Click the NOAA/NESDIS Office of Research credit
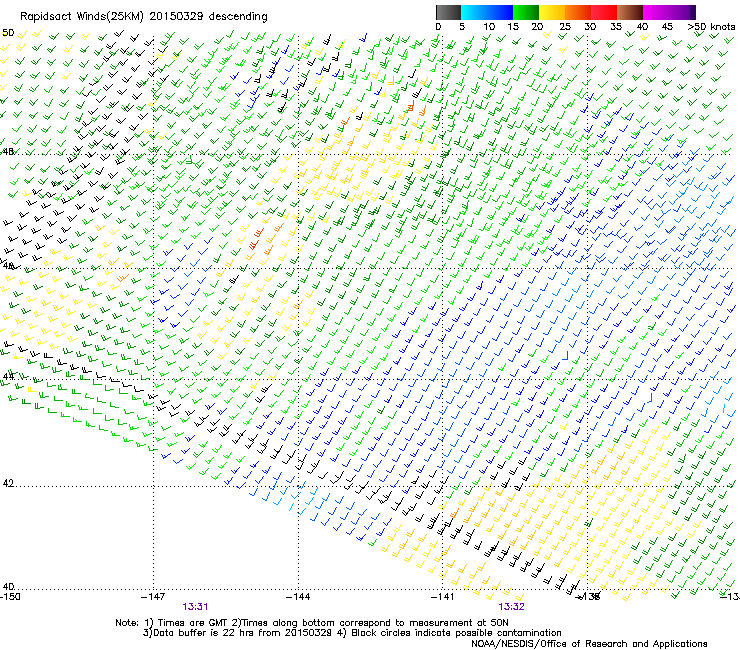The height and width of the screenshot is (650, 740). click(x=589, y=644)
